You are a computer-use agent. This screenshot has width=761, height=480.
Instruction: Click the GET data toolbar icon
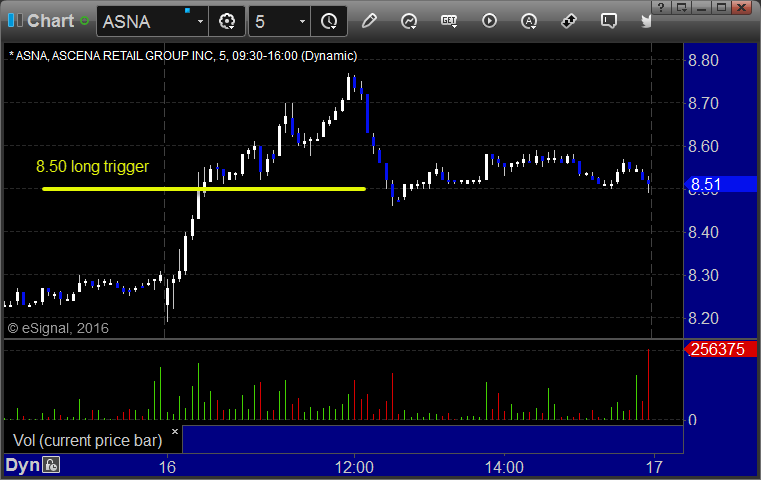click(449, 21)
